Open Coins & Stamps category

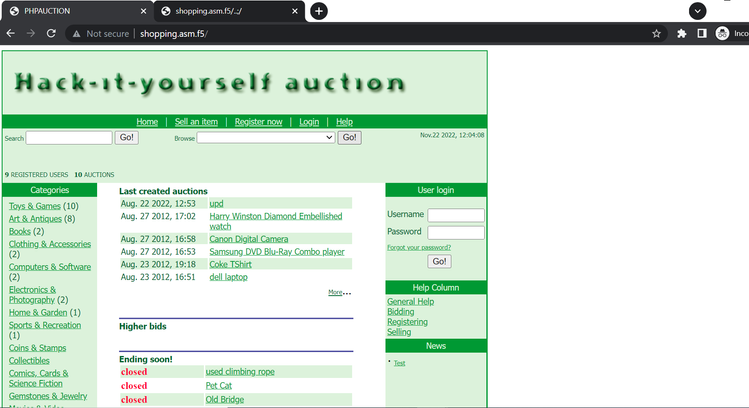pos(37,348)
